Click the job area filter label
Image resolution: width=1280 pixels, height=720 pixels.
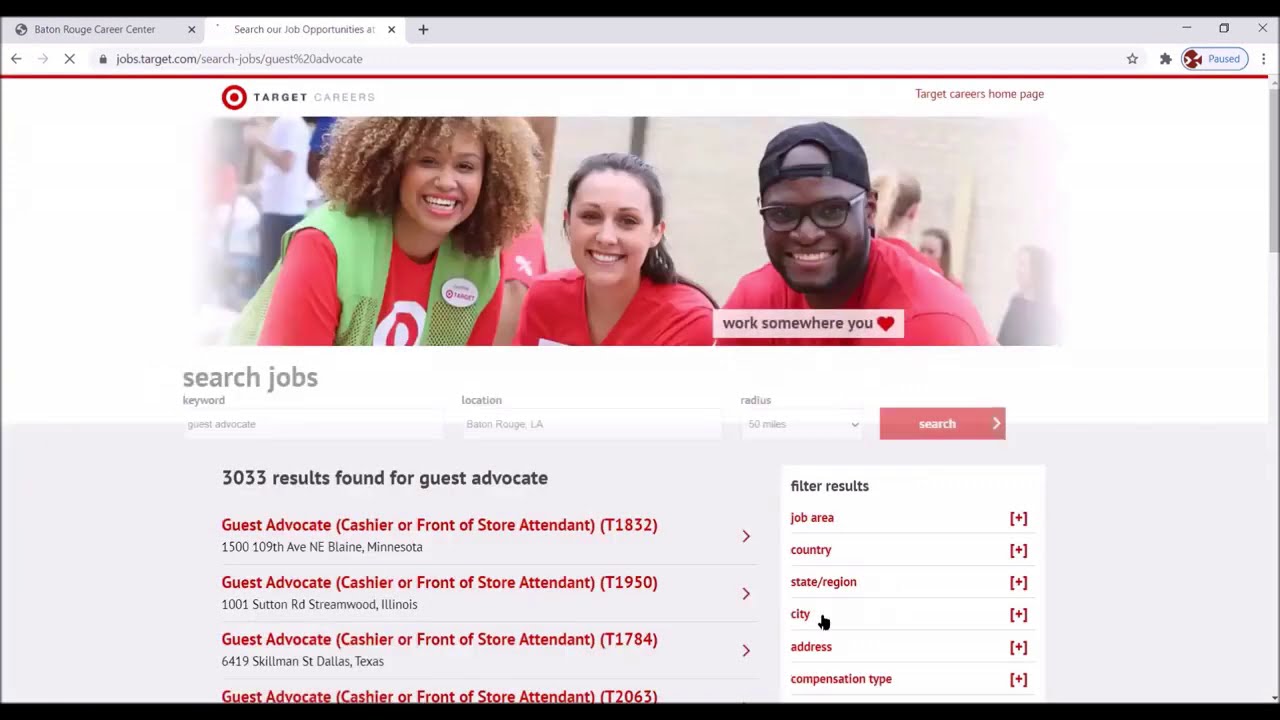tap(812, 518)
